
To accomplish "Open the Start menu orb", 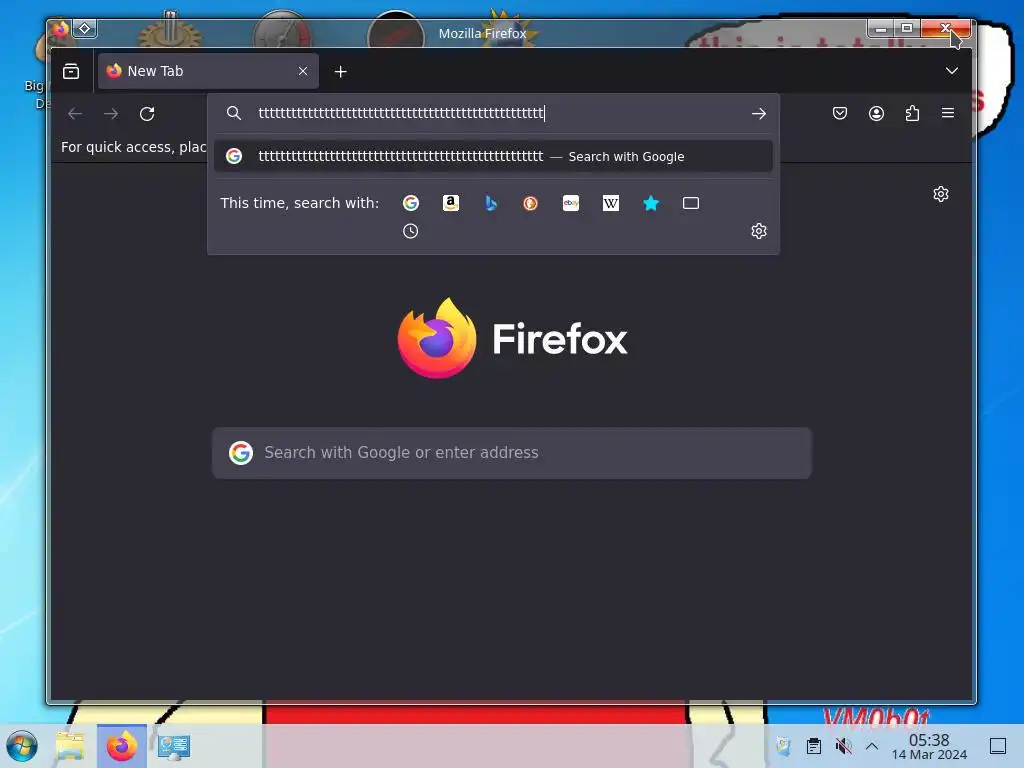I will pos(22,746).
